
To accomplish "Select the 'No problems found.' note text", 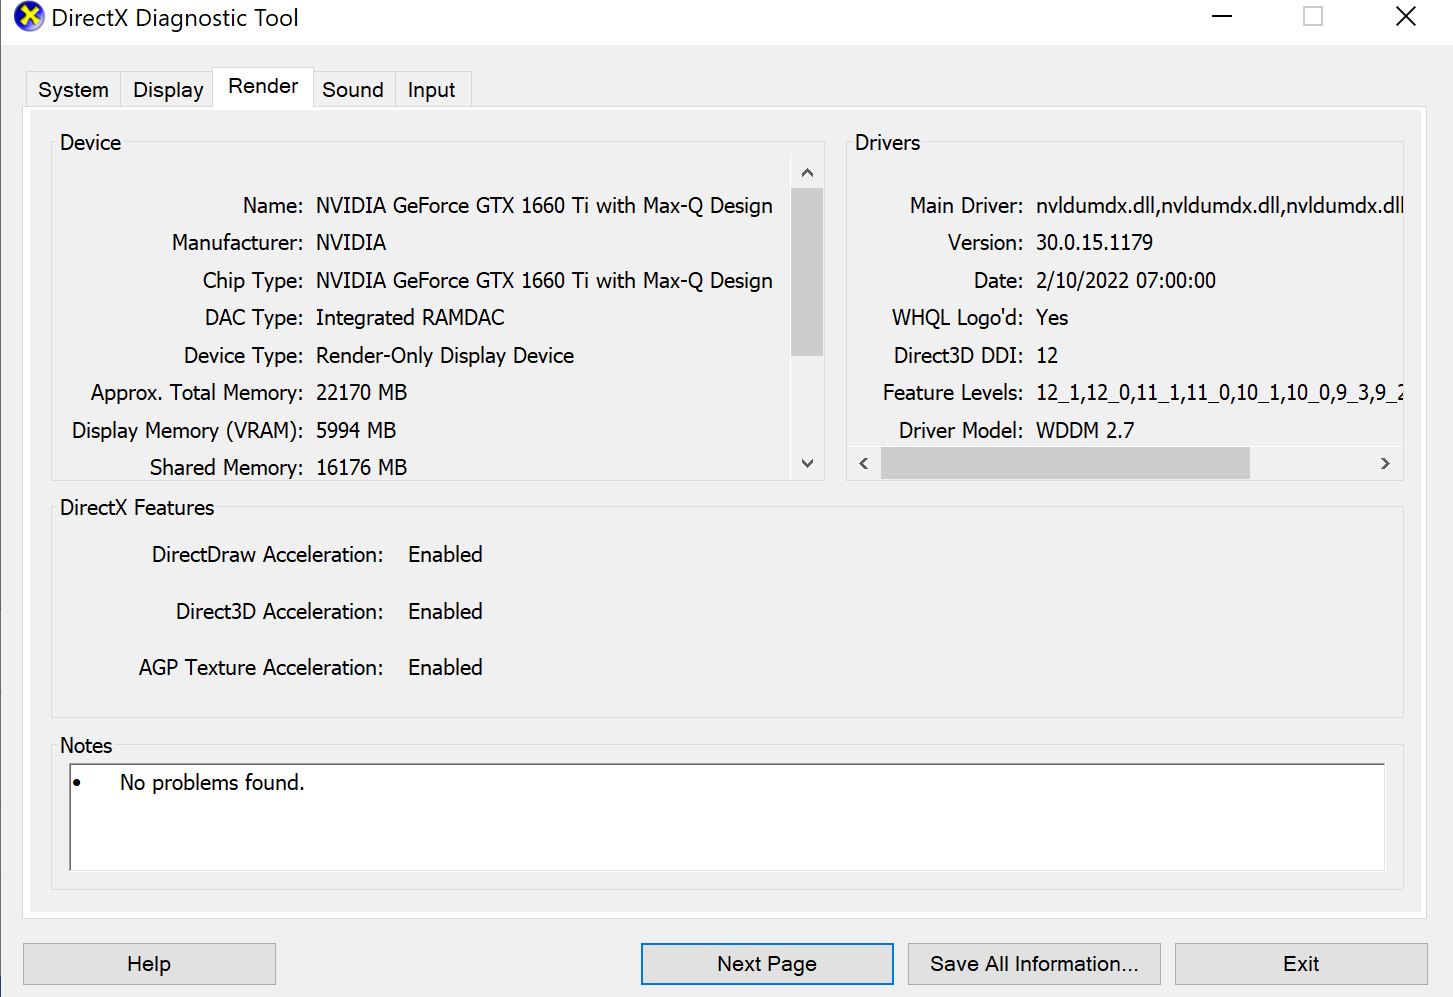I will 212,783.
